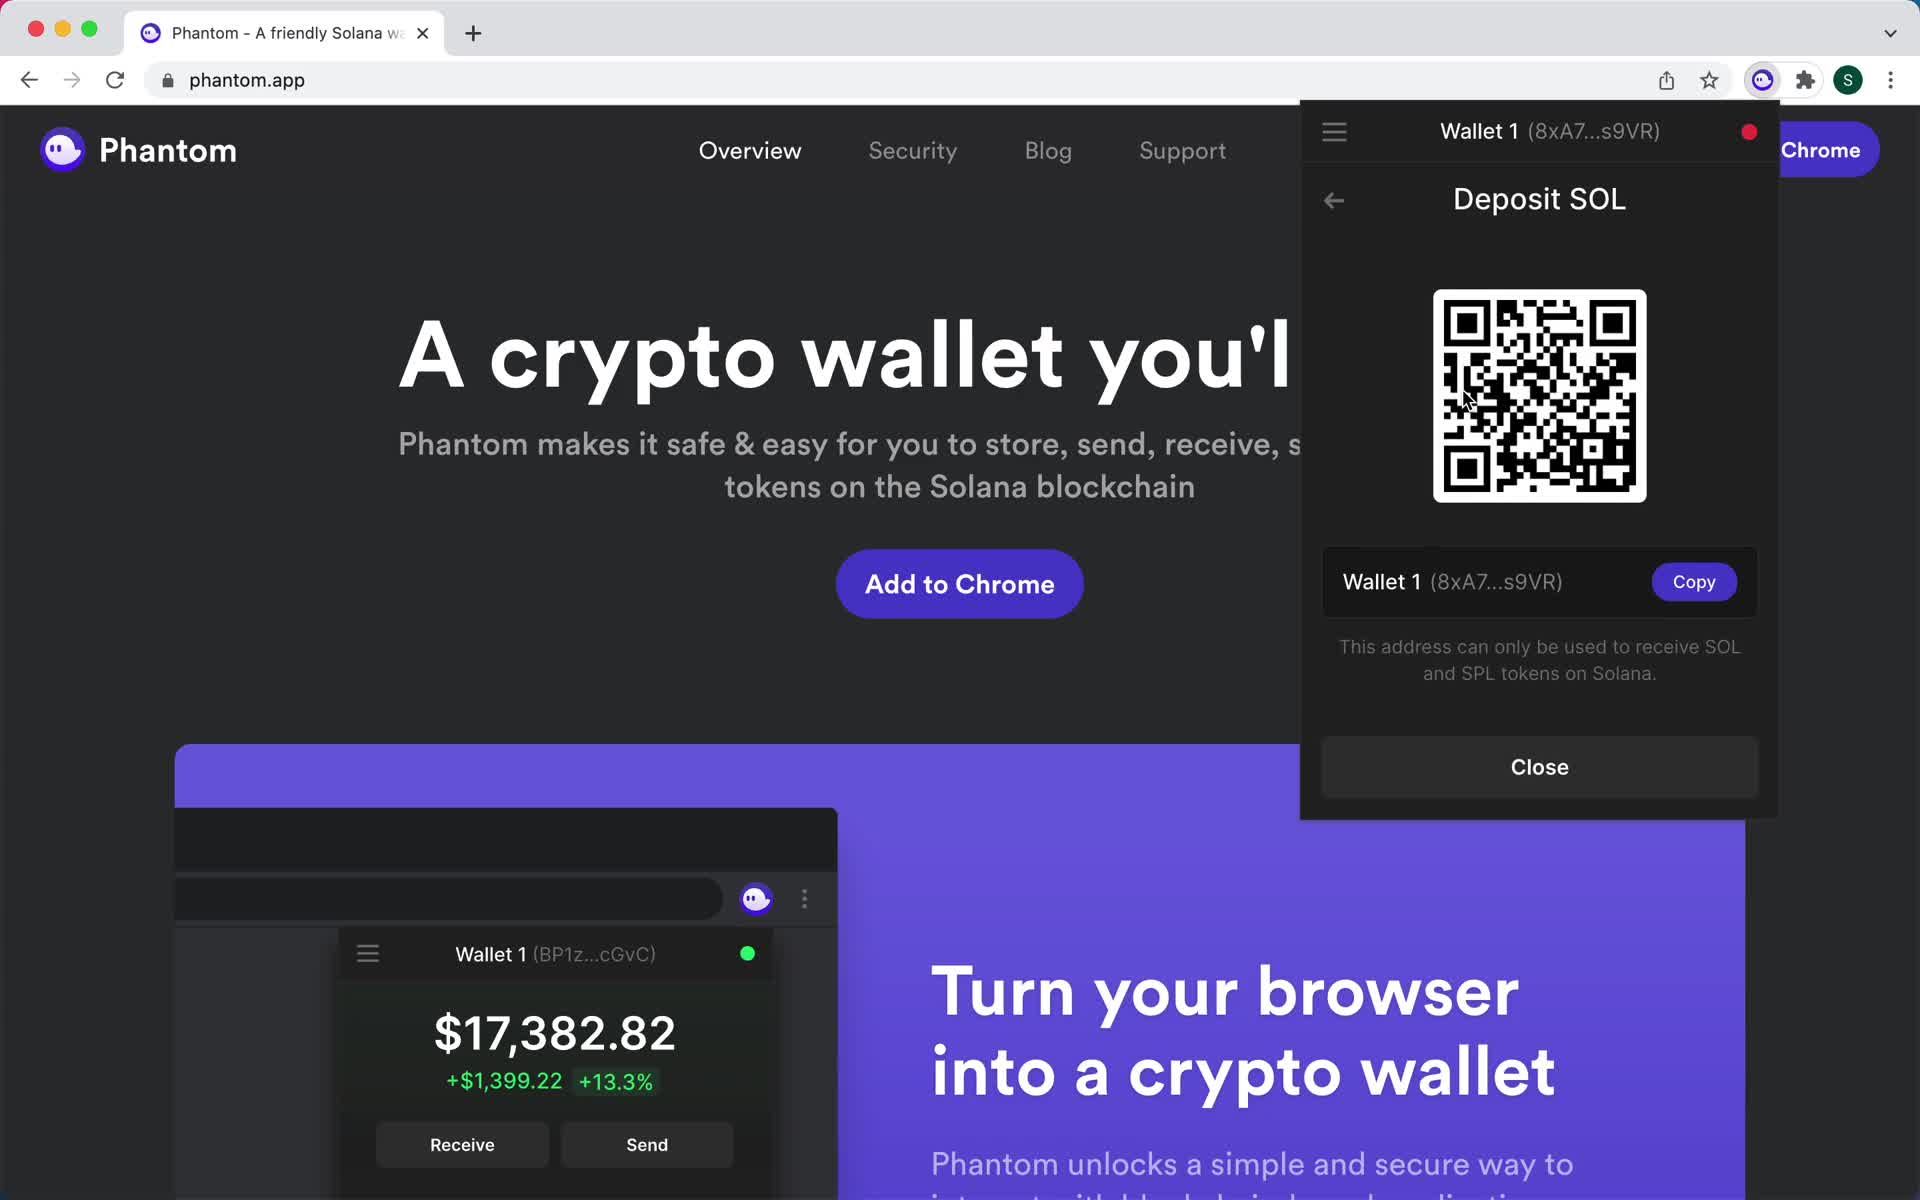Click Add to Chrome button on homepage
Viewport: 1920px width, 1200px height.
pyautogui.click(x=959, y=583)
